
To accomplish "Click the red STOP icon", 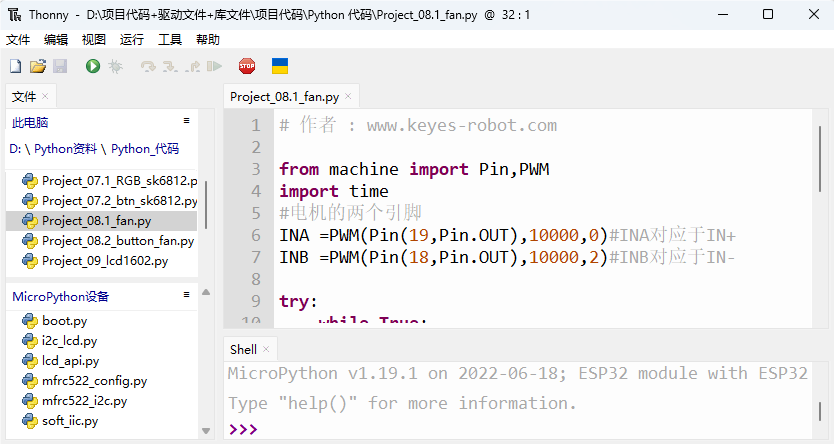I will (x=247, y=66).
